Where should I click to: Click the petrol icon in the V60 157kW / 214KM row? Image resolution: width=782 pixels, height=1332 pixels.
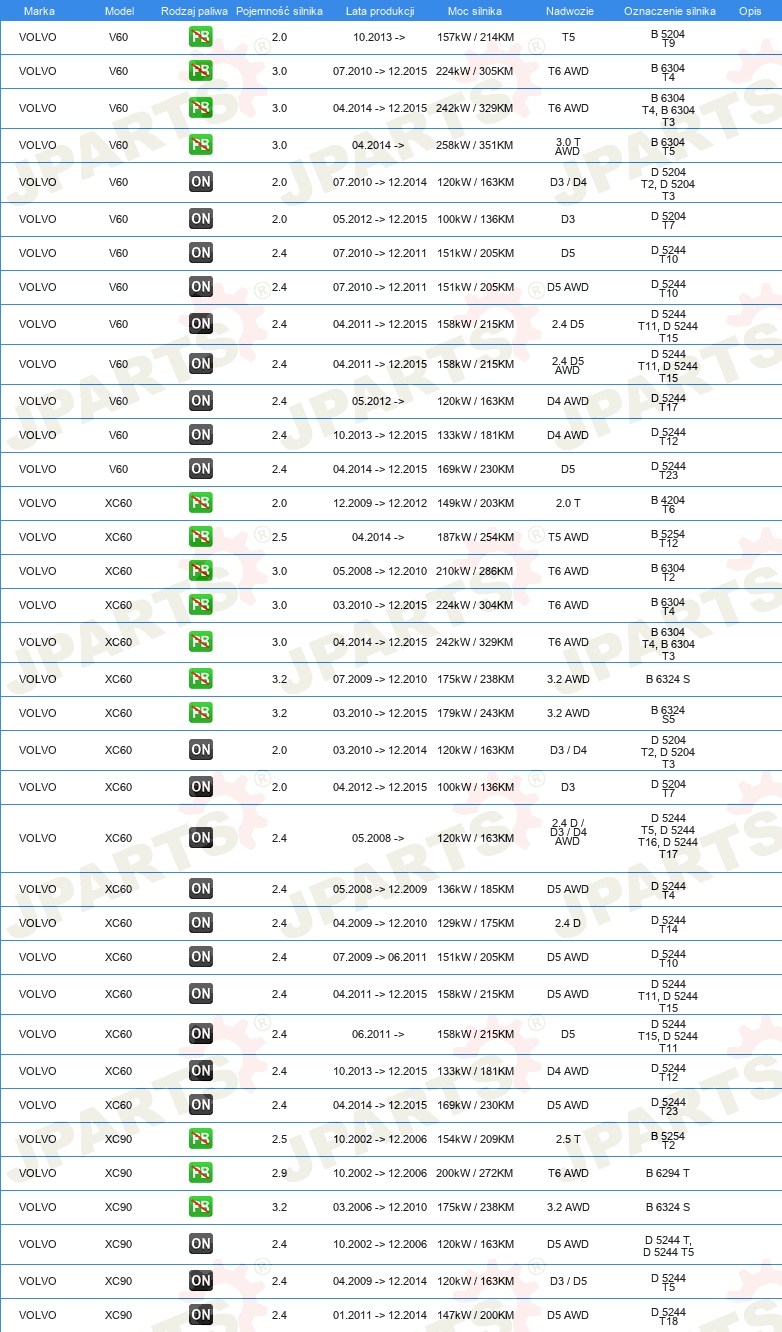(201, 37)
